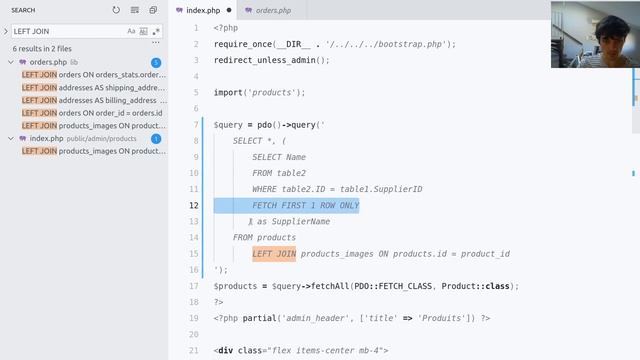Toggle Match Whole Word option
Viewport: 640px width, 360px height.
[x=143, y=31]
